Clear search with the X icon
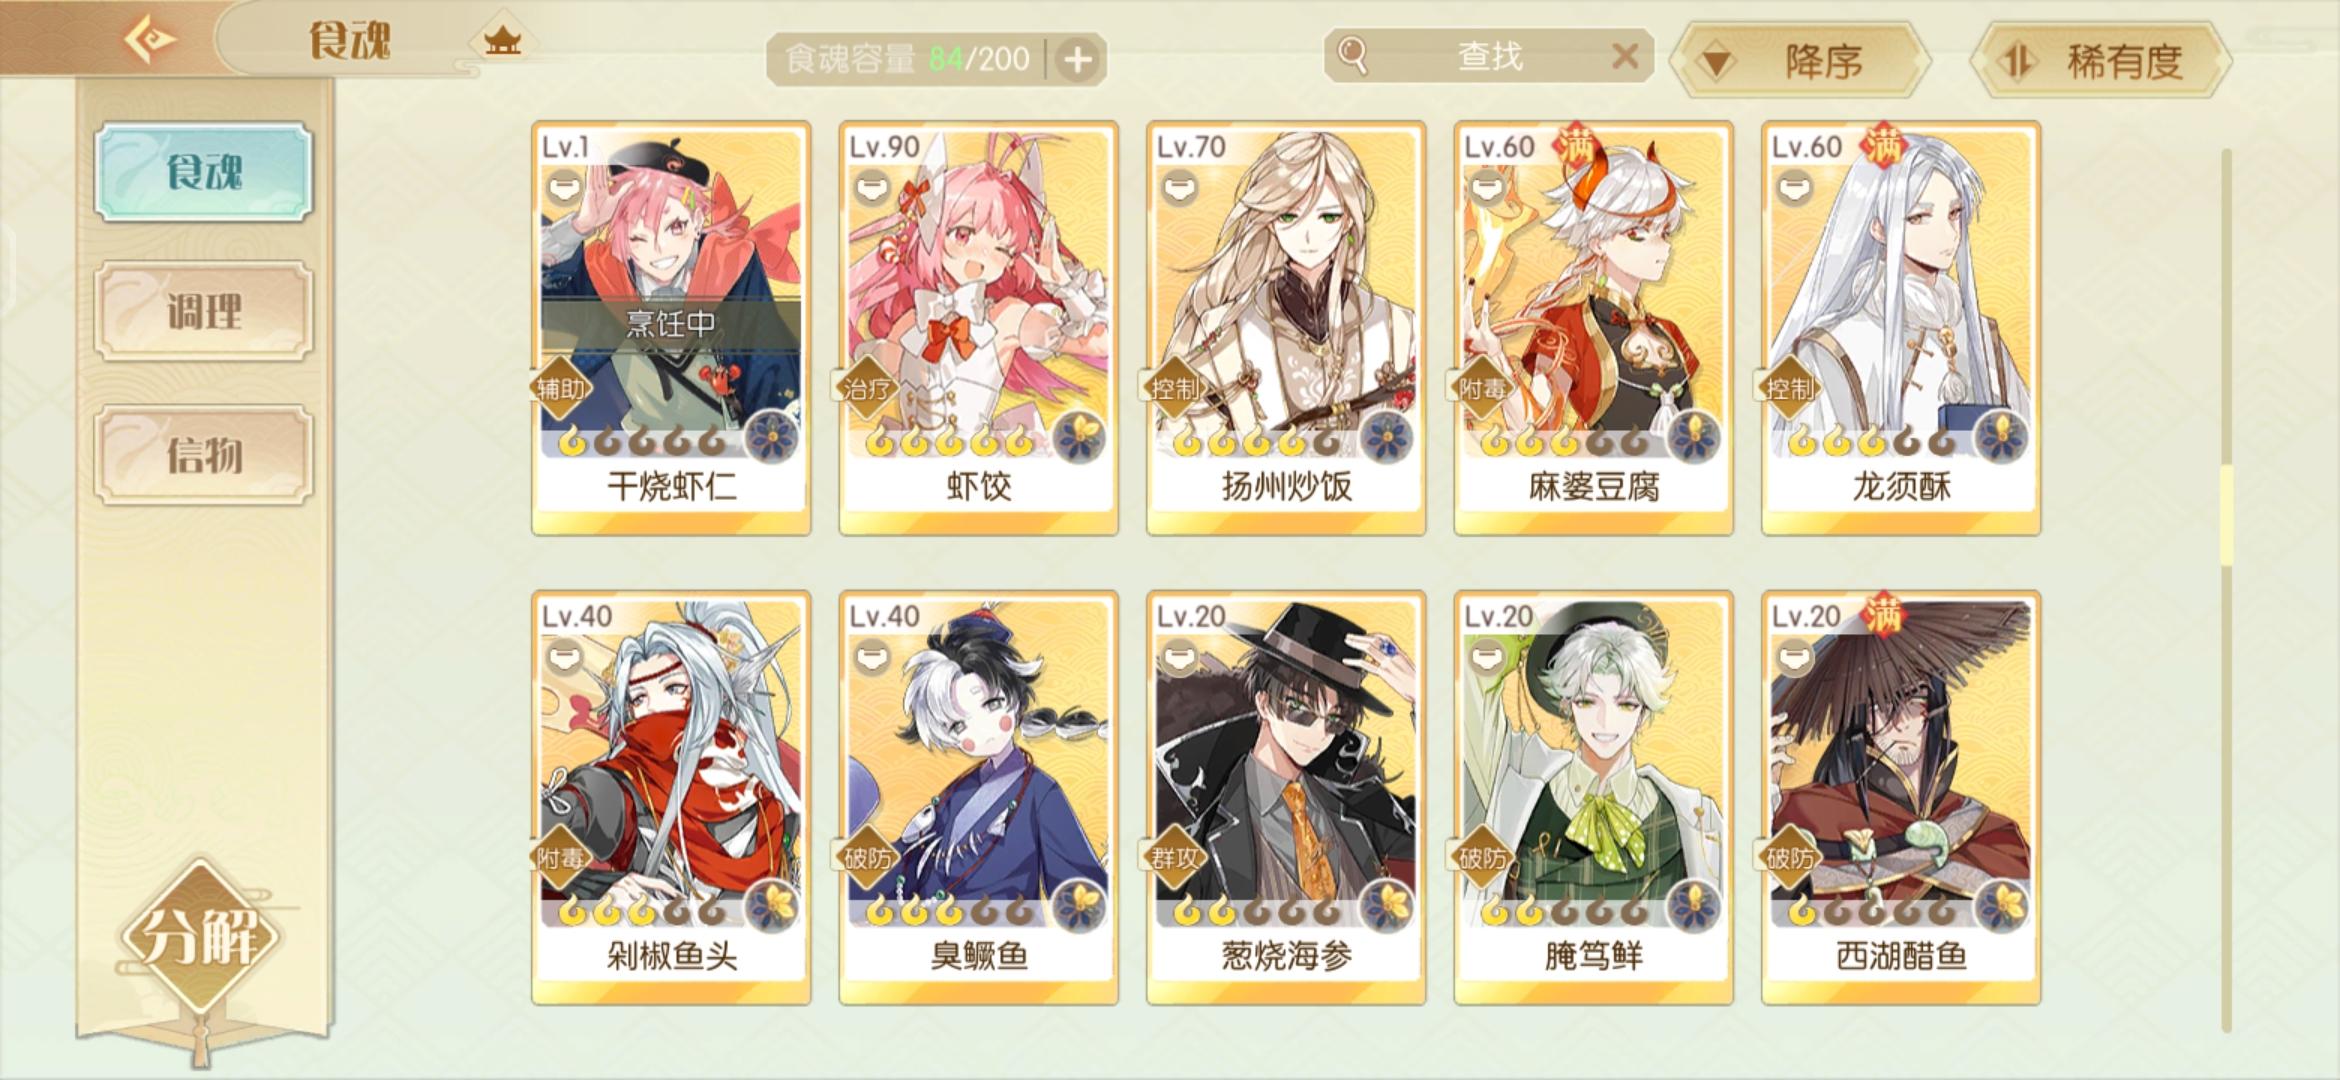The image size is (2340, 1080). click(x=1625, y=56)
